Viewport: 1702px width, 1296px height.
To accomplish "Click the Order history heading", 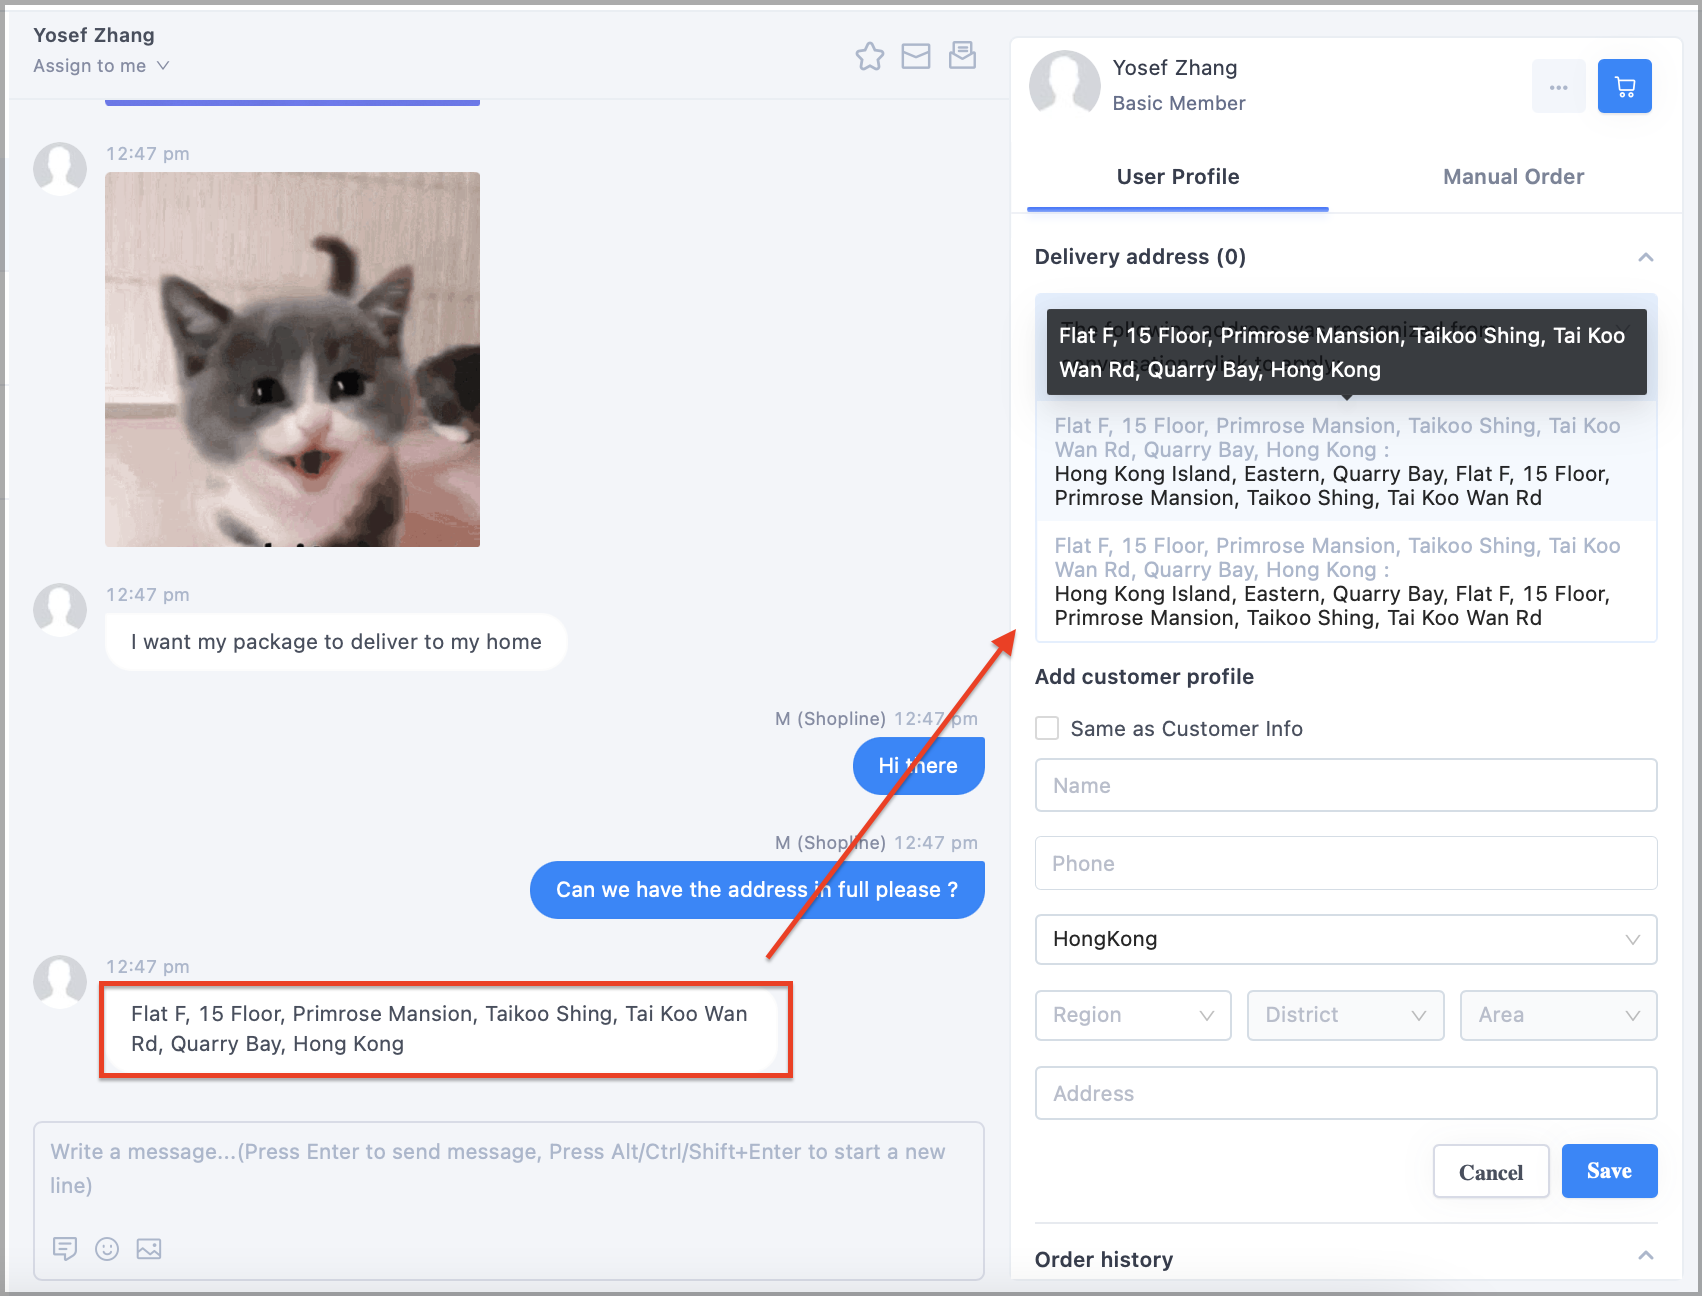I will [x=1104, y=1260].
